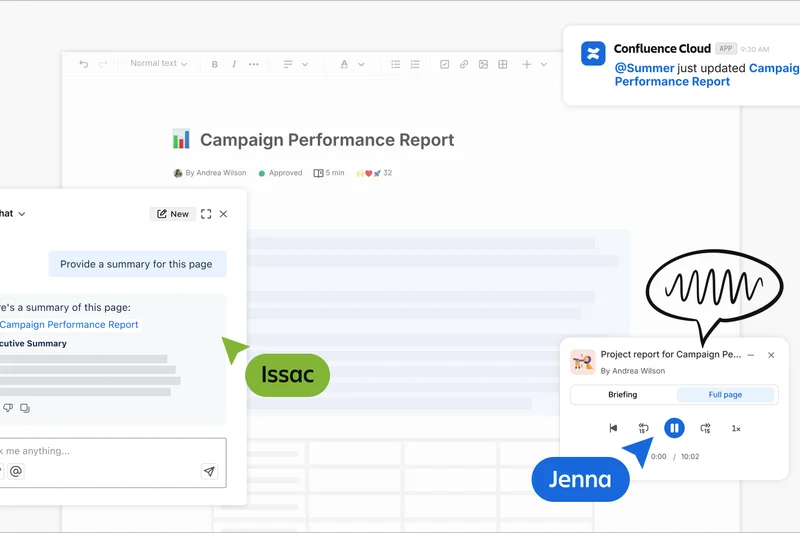The height and width of the screenshot is (533, 800).
Task: Click the action item checkbox icon in toolbar
Action: 445,64
